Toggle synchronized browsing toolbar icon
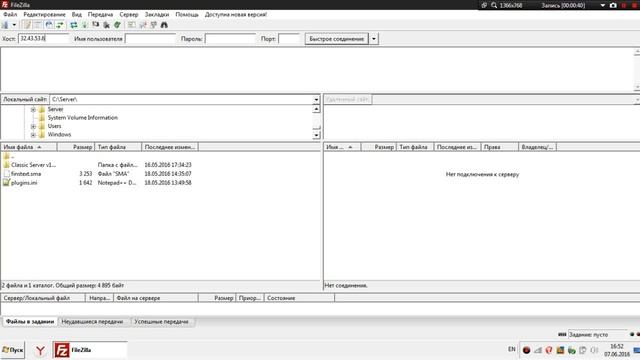Image resolution: width=640 pixels, height=360 pixels. 153,25
